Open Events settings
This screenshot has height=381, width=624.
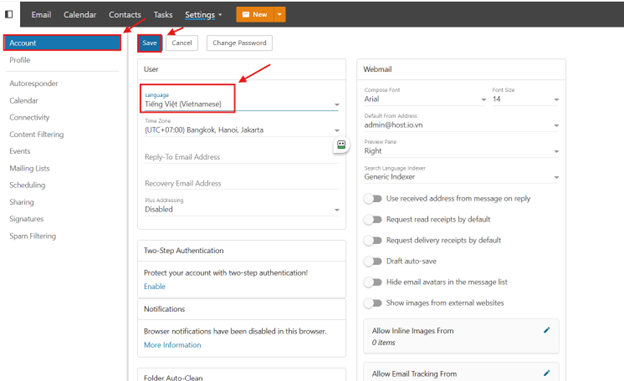20,151
